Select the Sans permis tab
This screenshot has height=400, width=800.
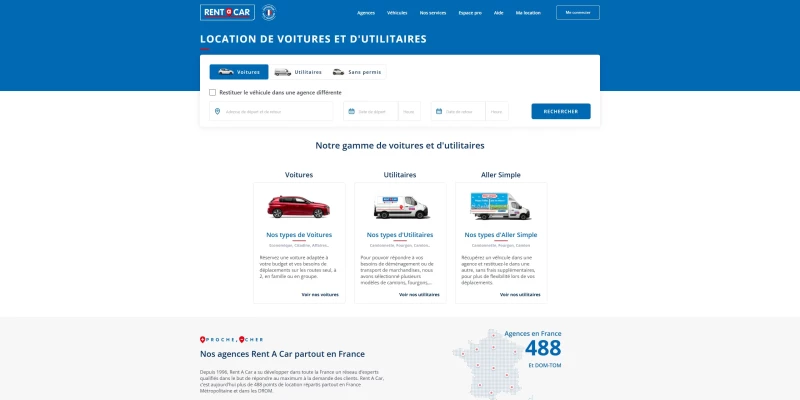point(357,72)
